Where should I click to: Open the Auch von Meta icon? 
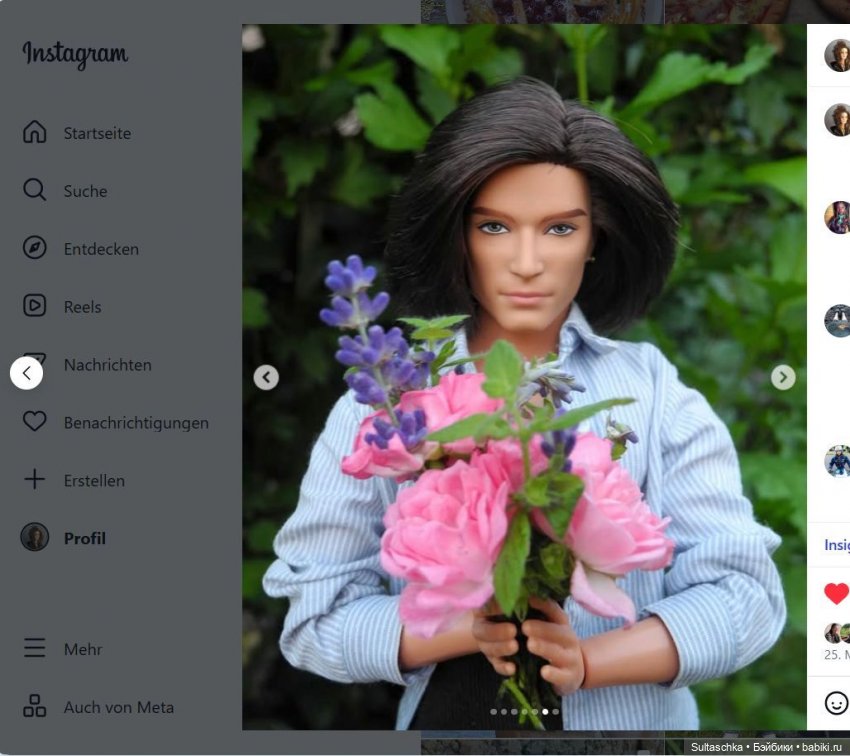tap(34, 706)
